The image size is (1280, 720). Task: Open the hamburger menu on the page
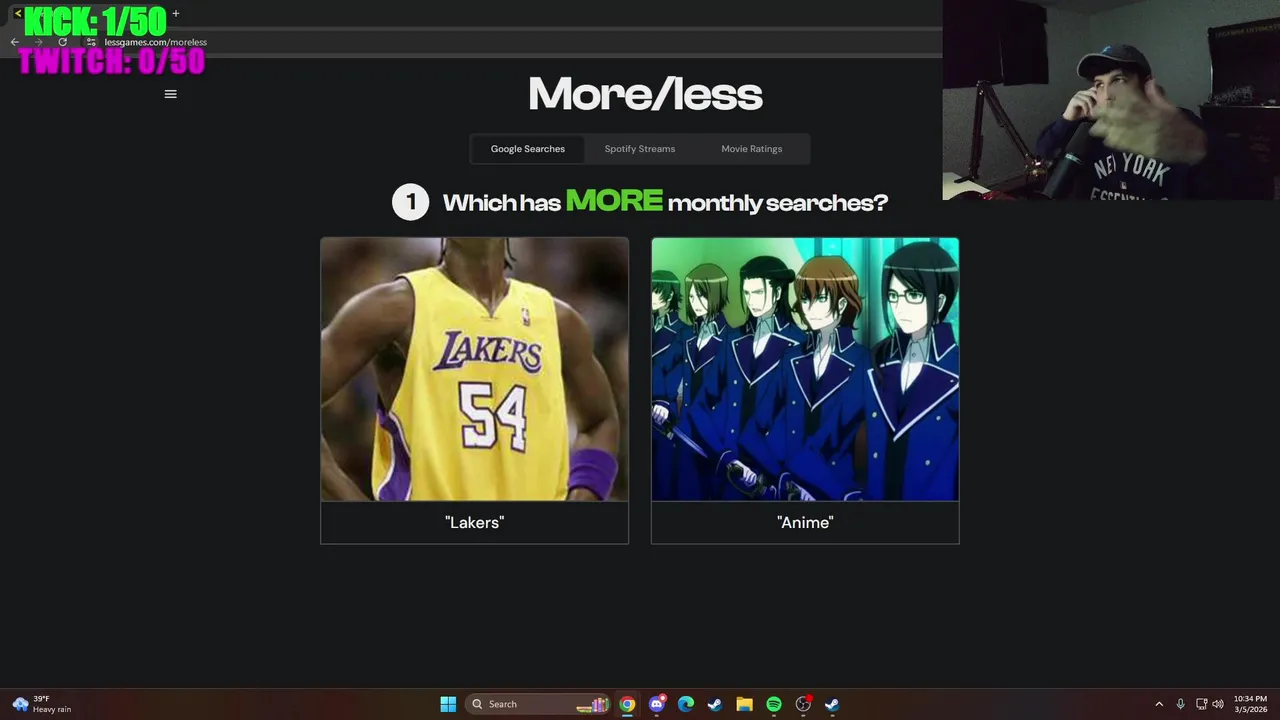click(170, 94)
